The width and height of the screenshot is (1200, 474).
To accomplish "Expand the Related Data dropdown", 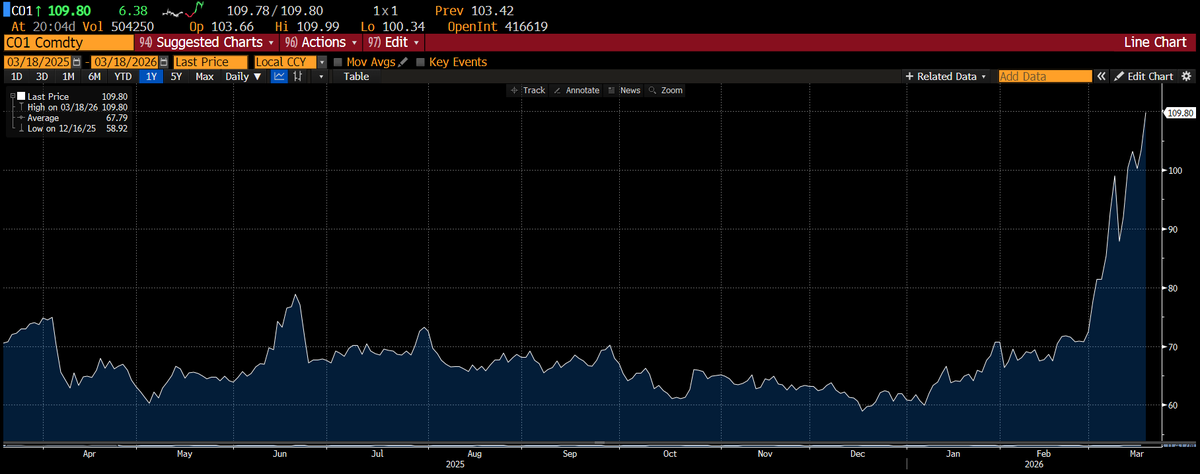I will coord(946,76).
